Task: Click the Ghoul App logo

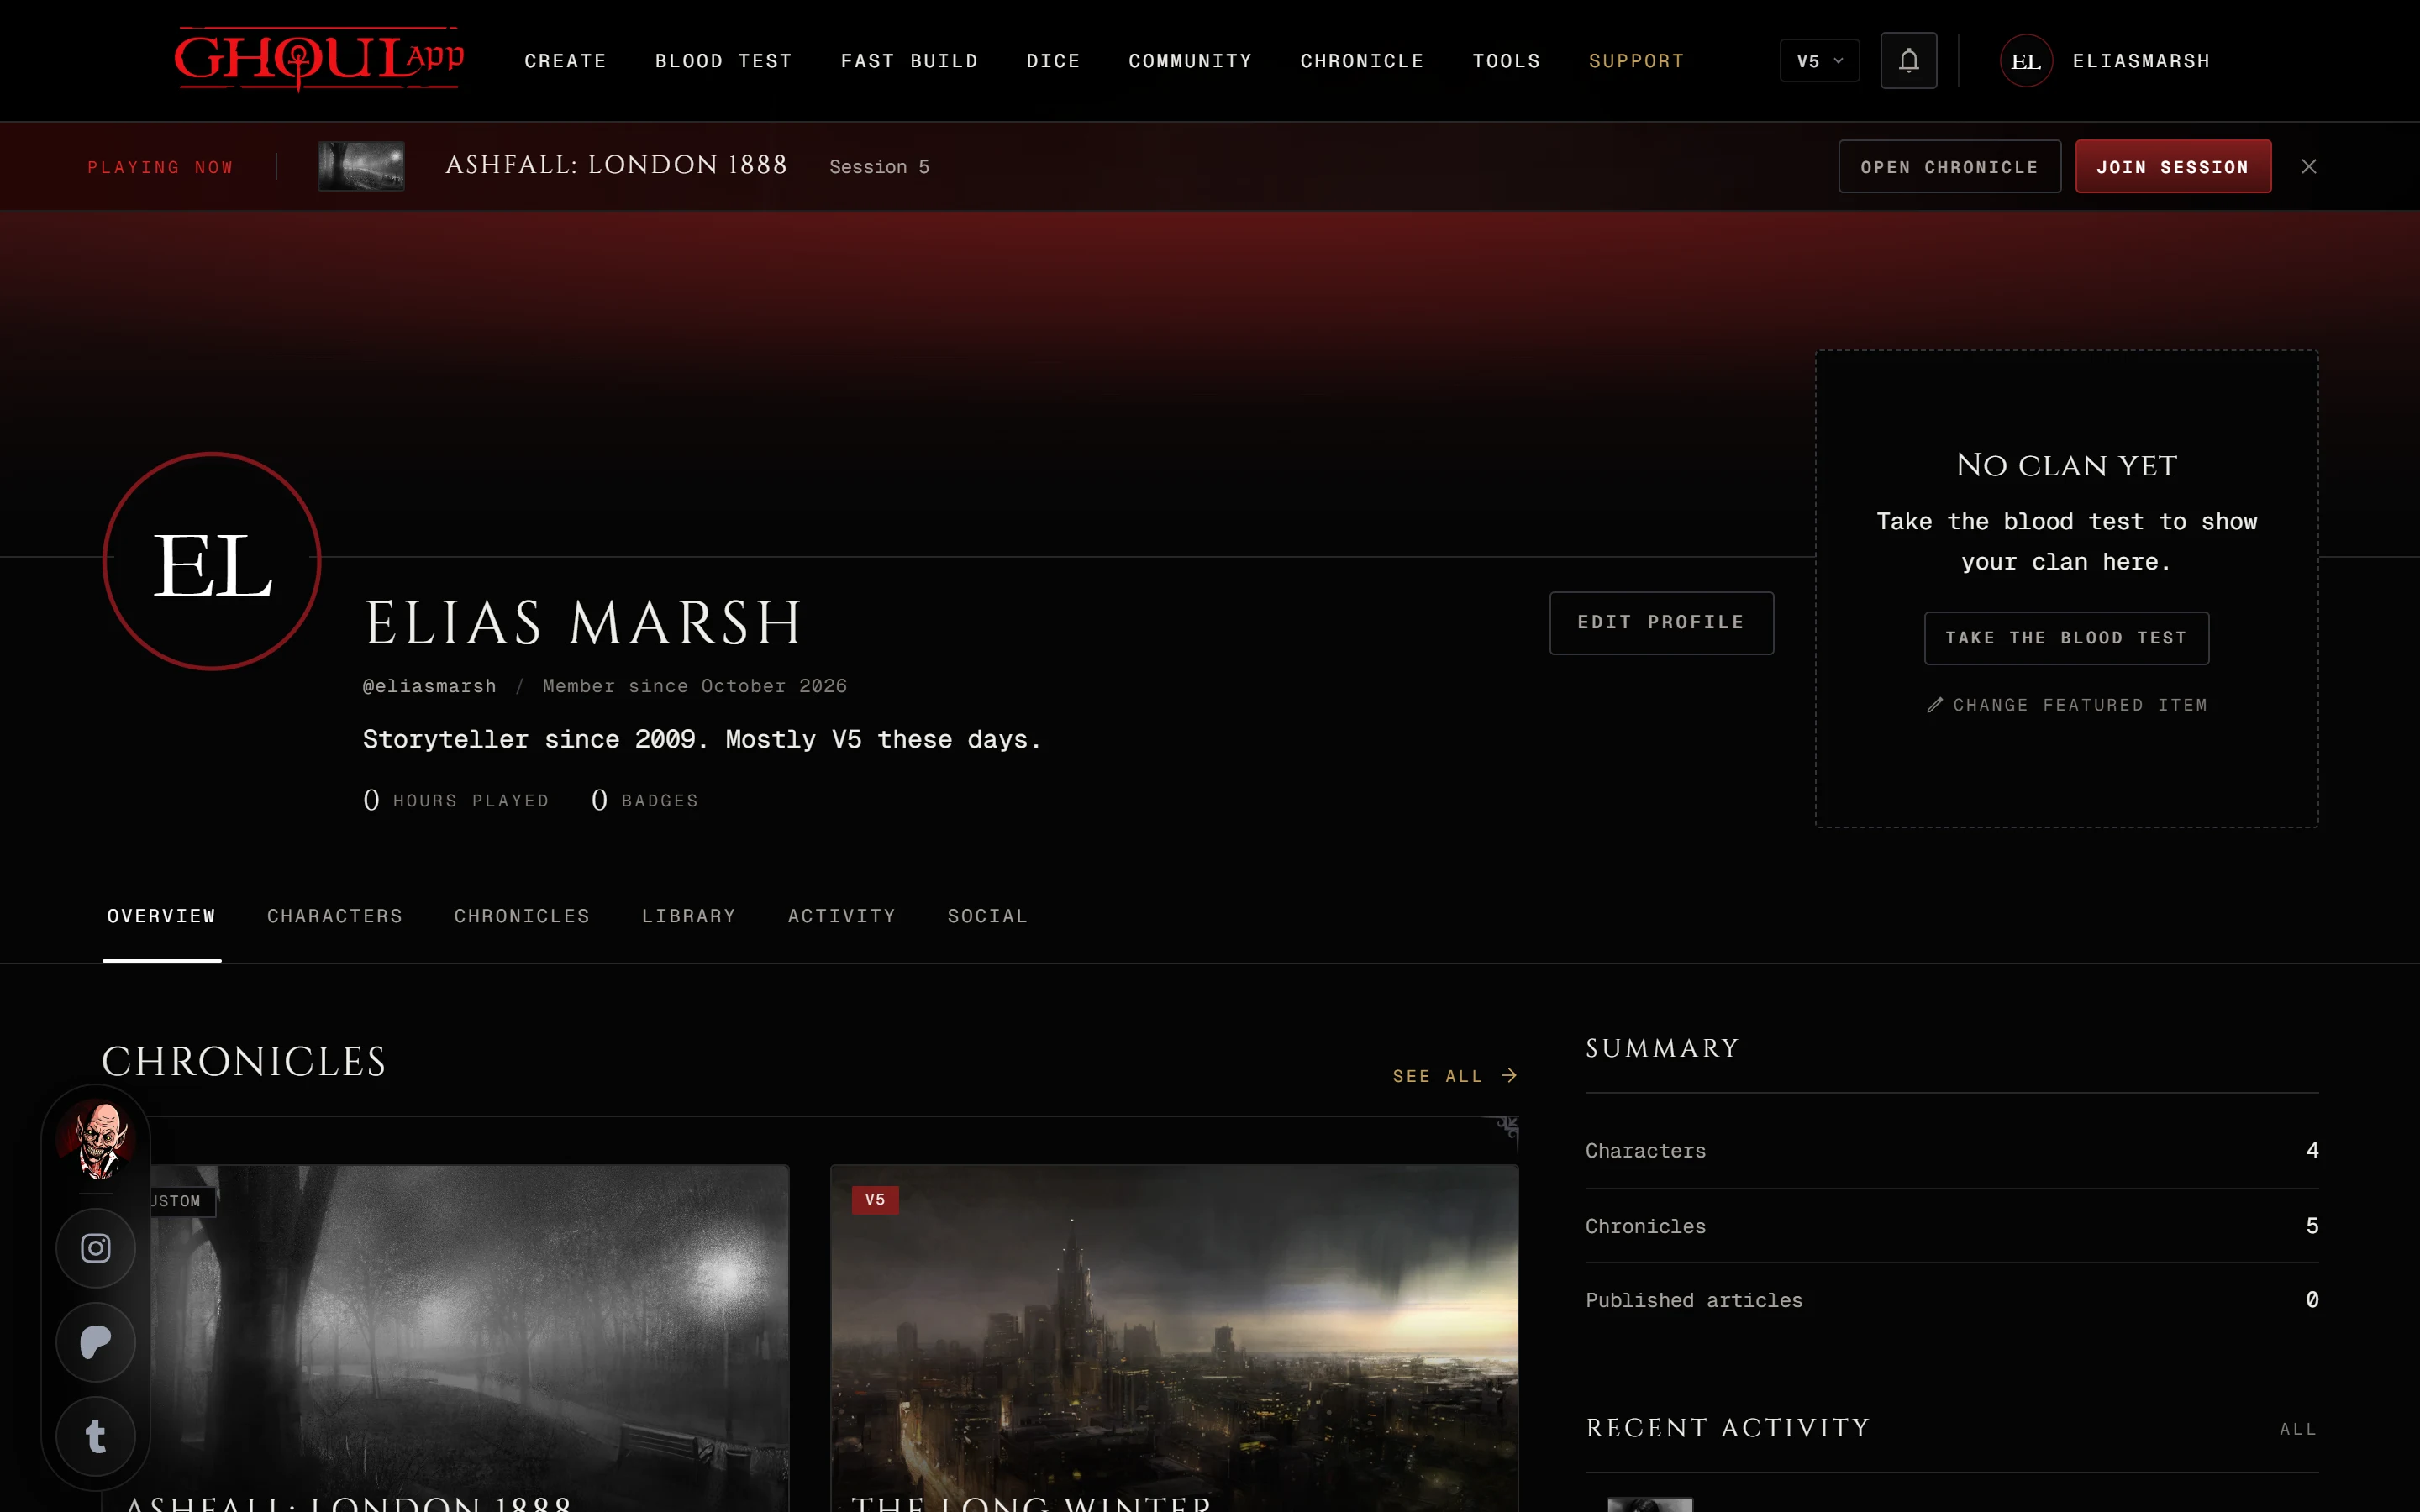Action: (319, 59)
